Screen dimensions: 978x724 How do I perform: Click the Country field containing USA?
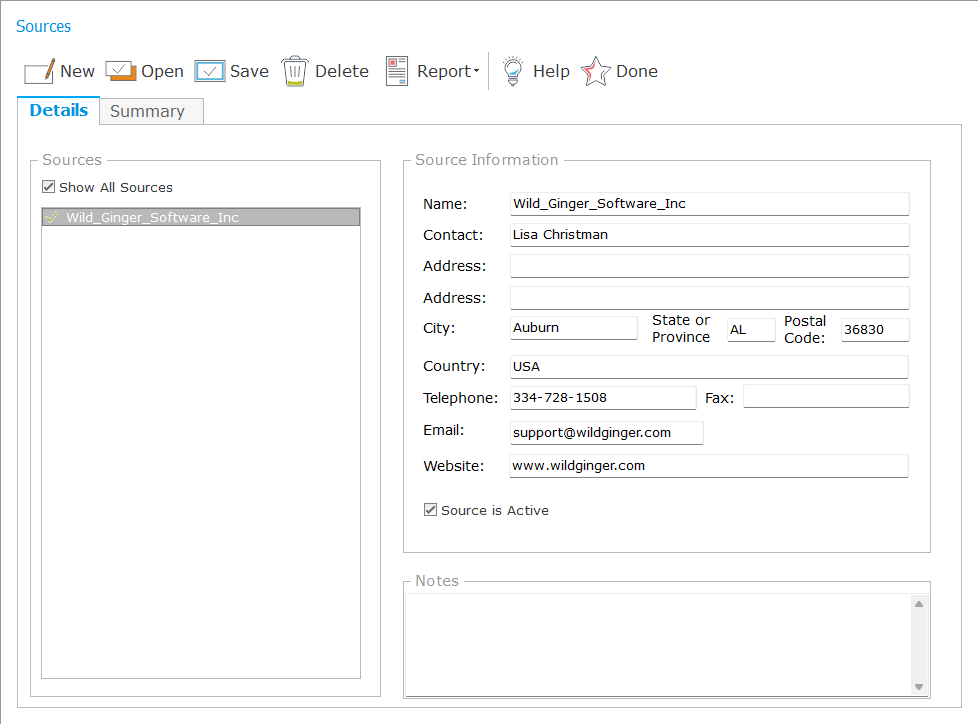tap(709, 367)
